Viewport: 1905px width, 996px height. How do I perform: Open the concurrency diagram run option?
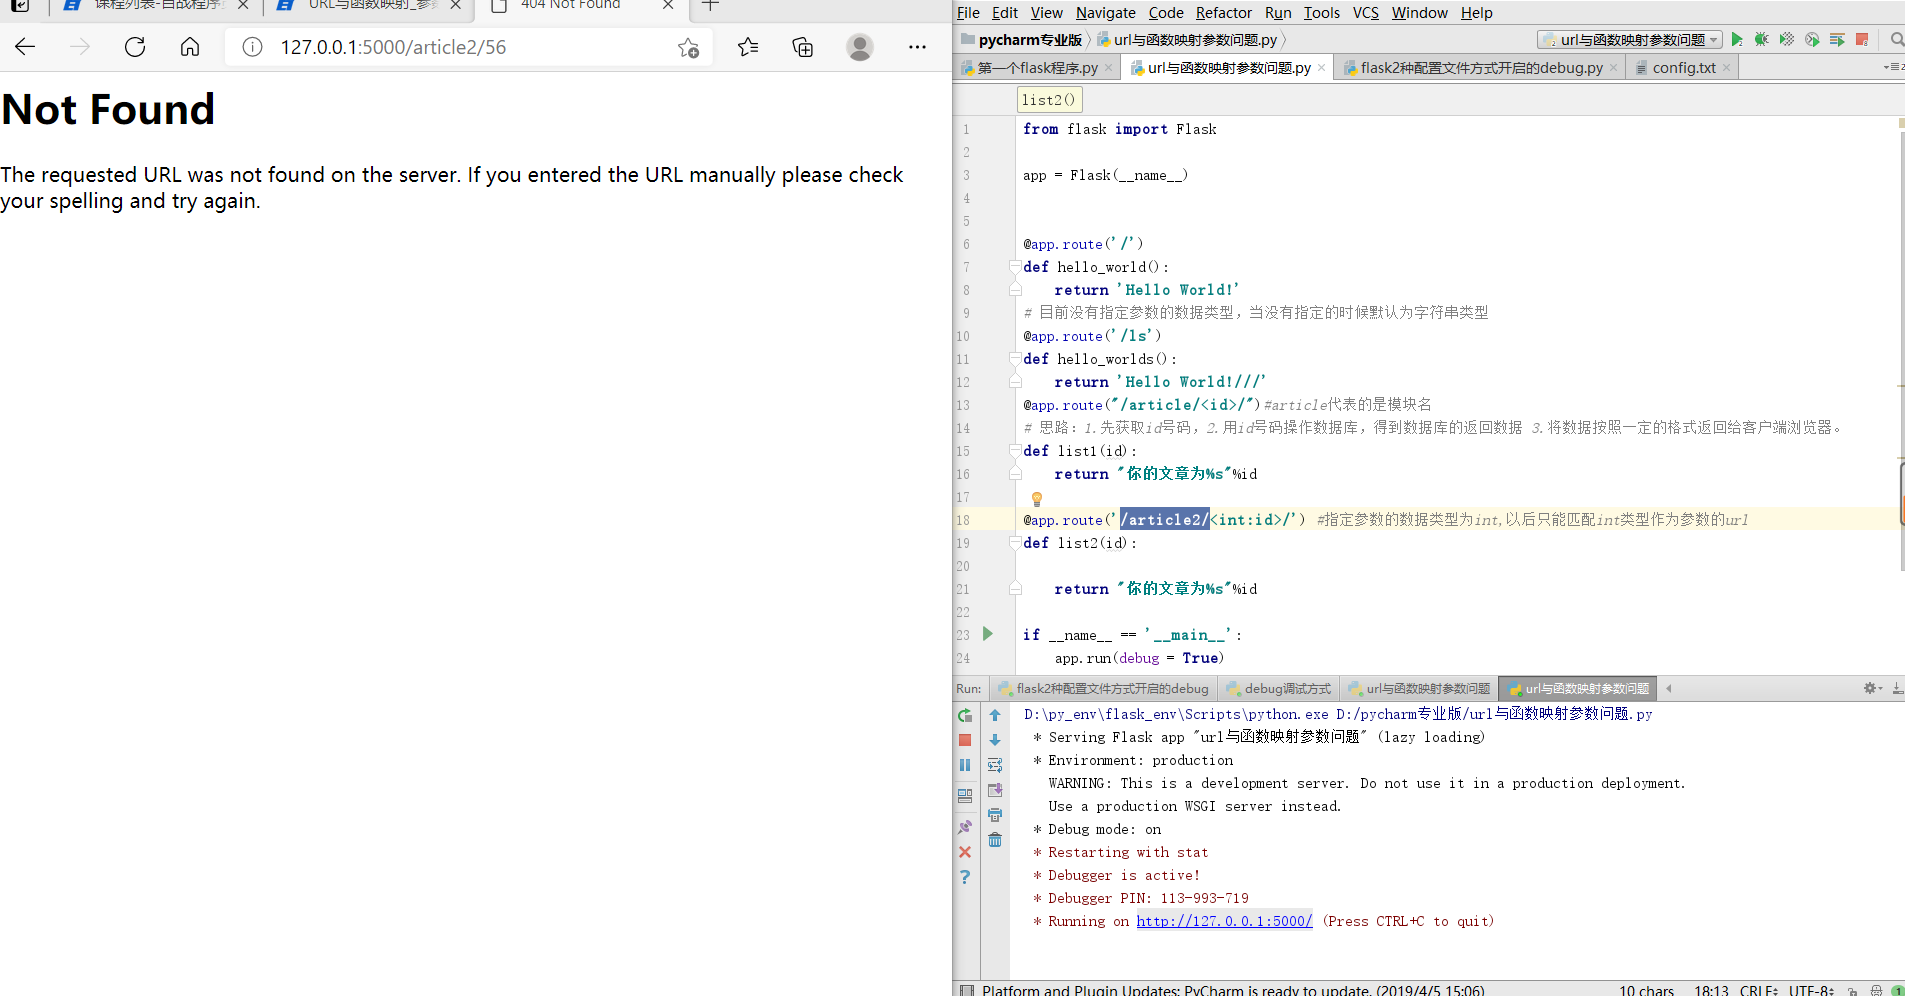coord(1837,39)
